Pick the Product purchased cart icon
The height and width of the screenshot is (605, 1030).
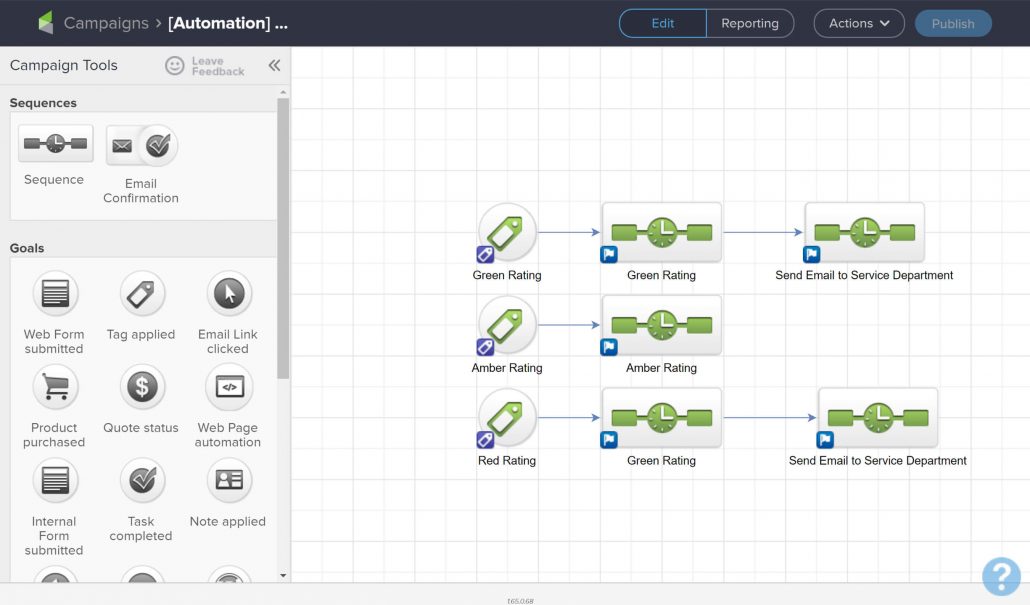click(55, 387)
